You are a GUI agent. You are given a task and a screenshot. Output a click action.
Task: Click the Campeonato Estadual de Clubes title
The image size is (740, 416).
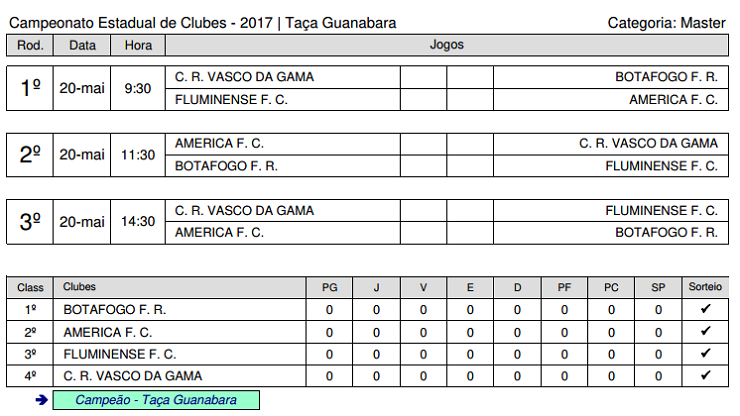point(202,22)
